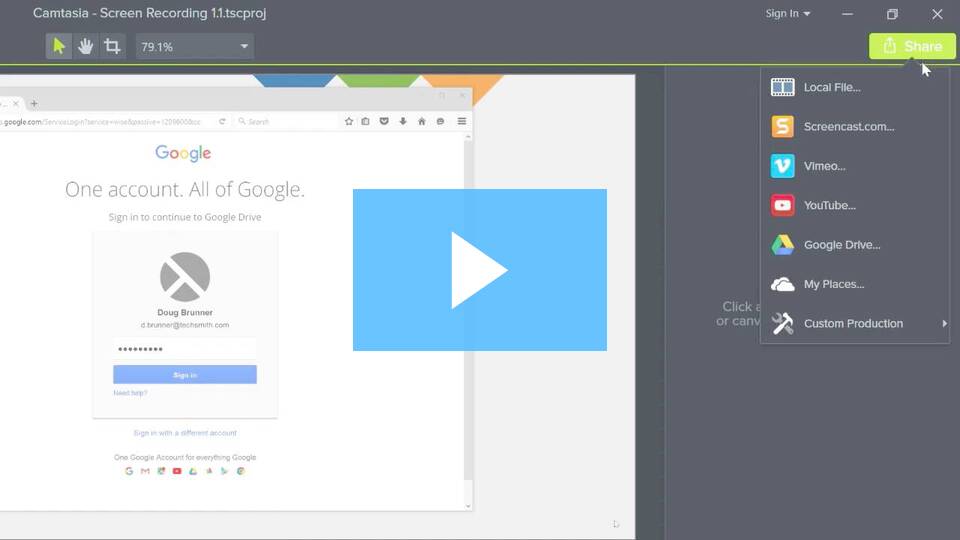Screen dimensions: 960x540
Task: Click the Doug Brunner avatar image
Action: click(x=185, y=277)
